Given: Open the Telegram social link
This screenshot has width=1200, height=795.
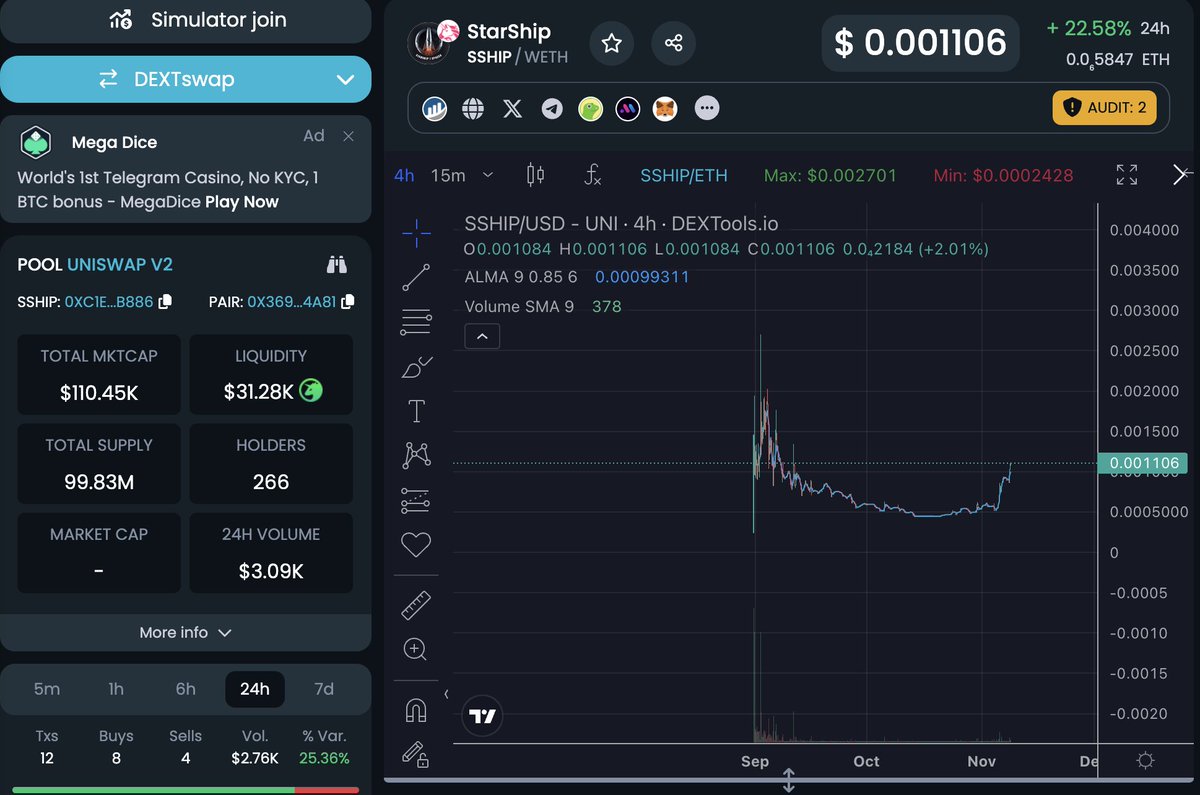Looking at the screenshot, I should pyautogui.click(x=552, y=108).
